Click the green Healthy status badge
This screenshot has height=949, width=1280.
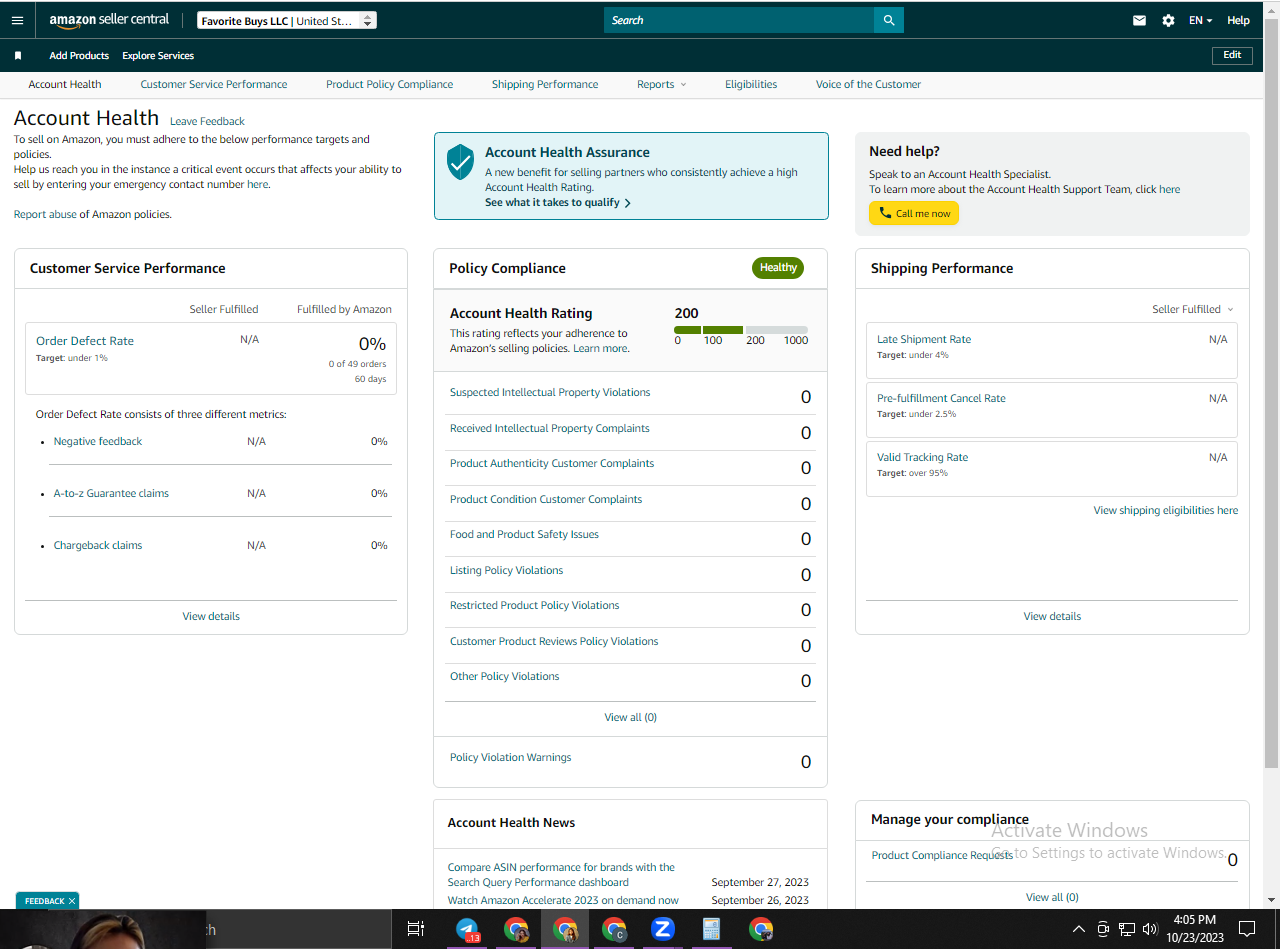pyautogui.click(x=778, y=268)
